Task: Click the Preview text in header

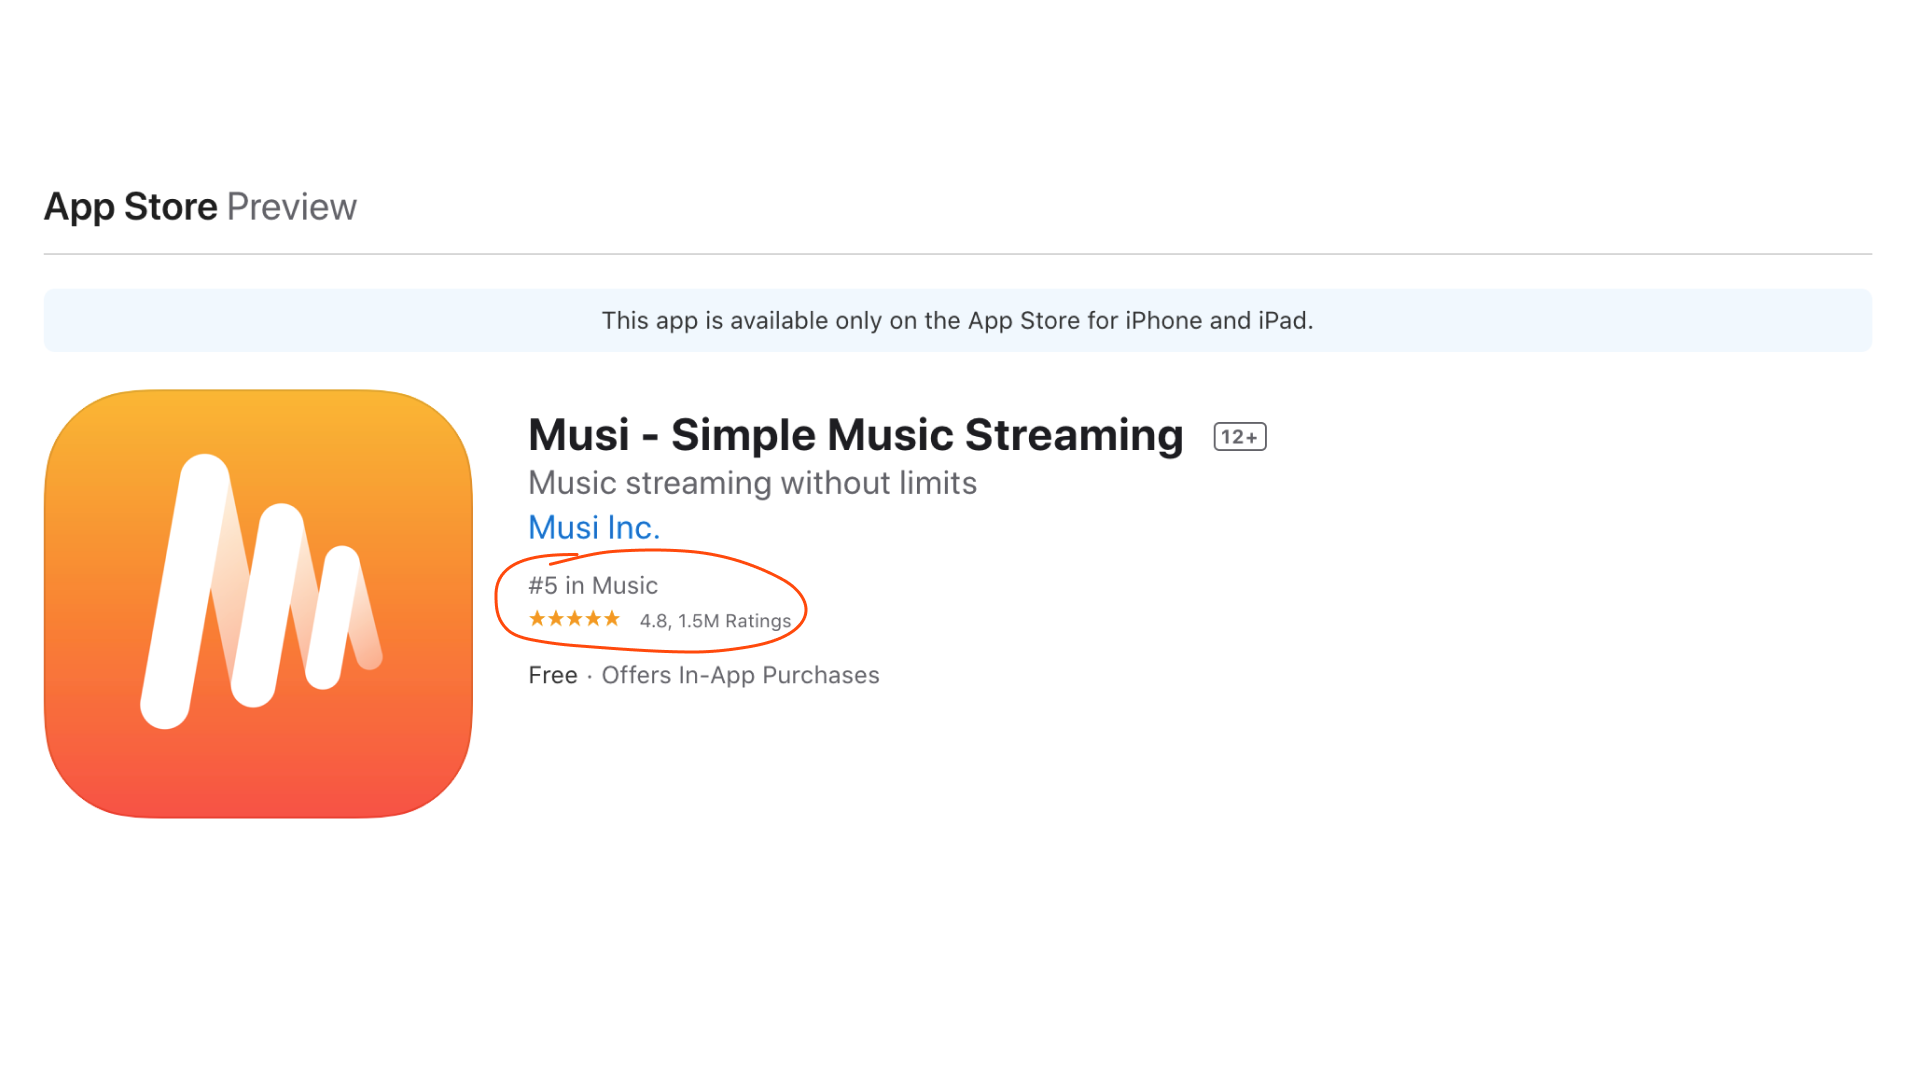Action: point(292,207)
